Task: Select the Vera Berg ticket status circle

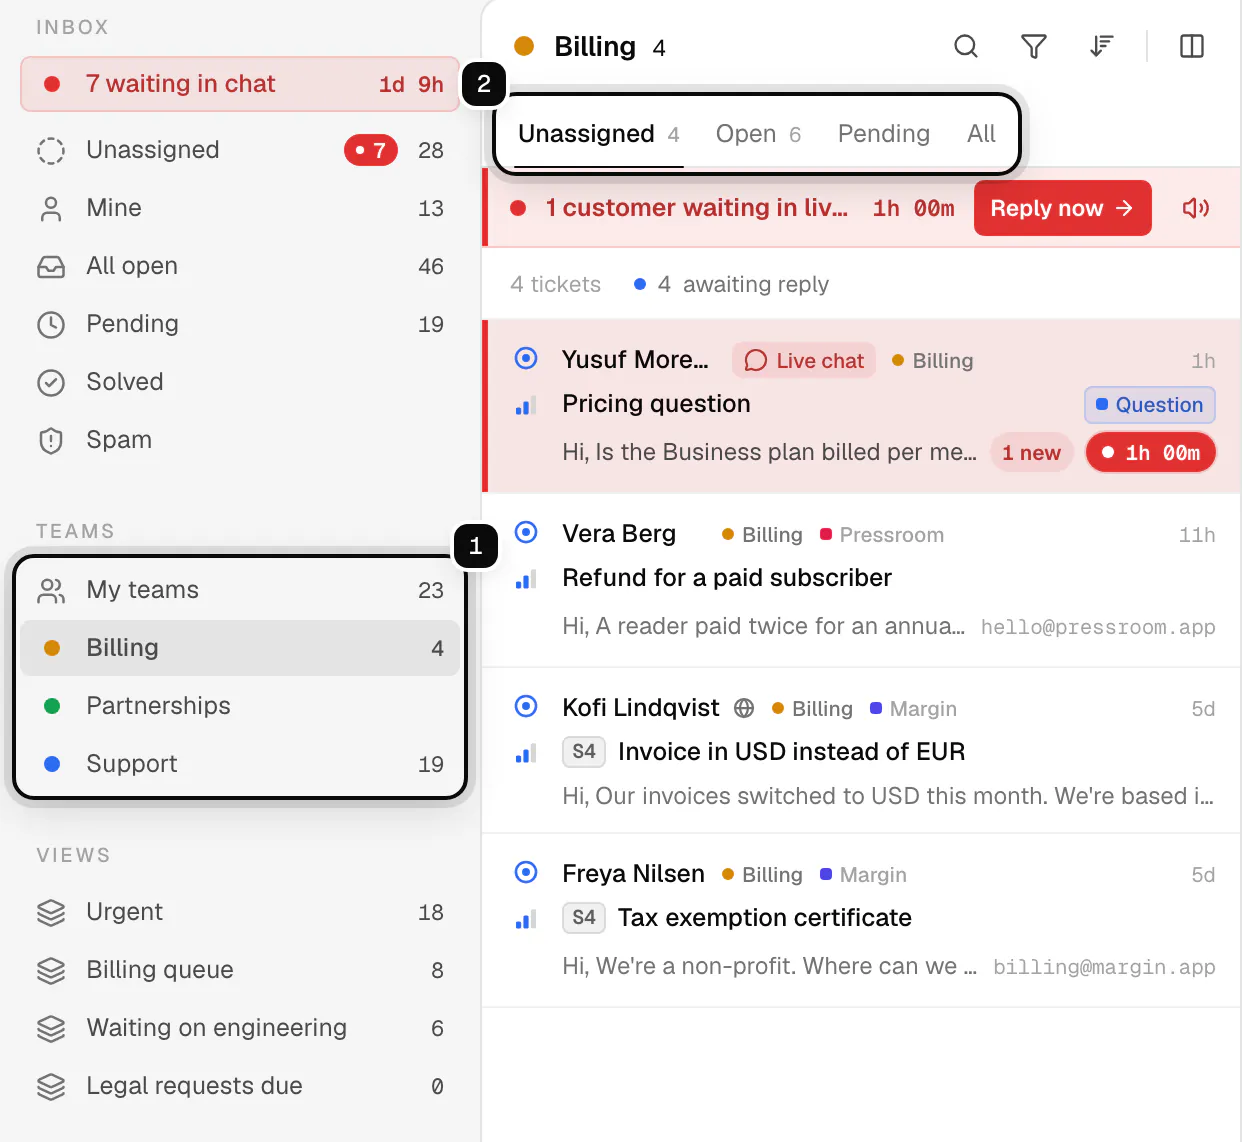Action: 526,532
